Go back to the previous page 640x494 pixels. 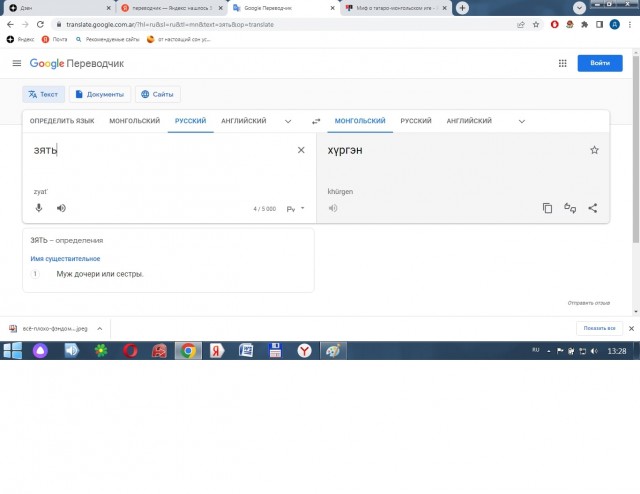[x=10, y=24]
